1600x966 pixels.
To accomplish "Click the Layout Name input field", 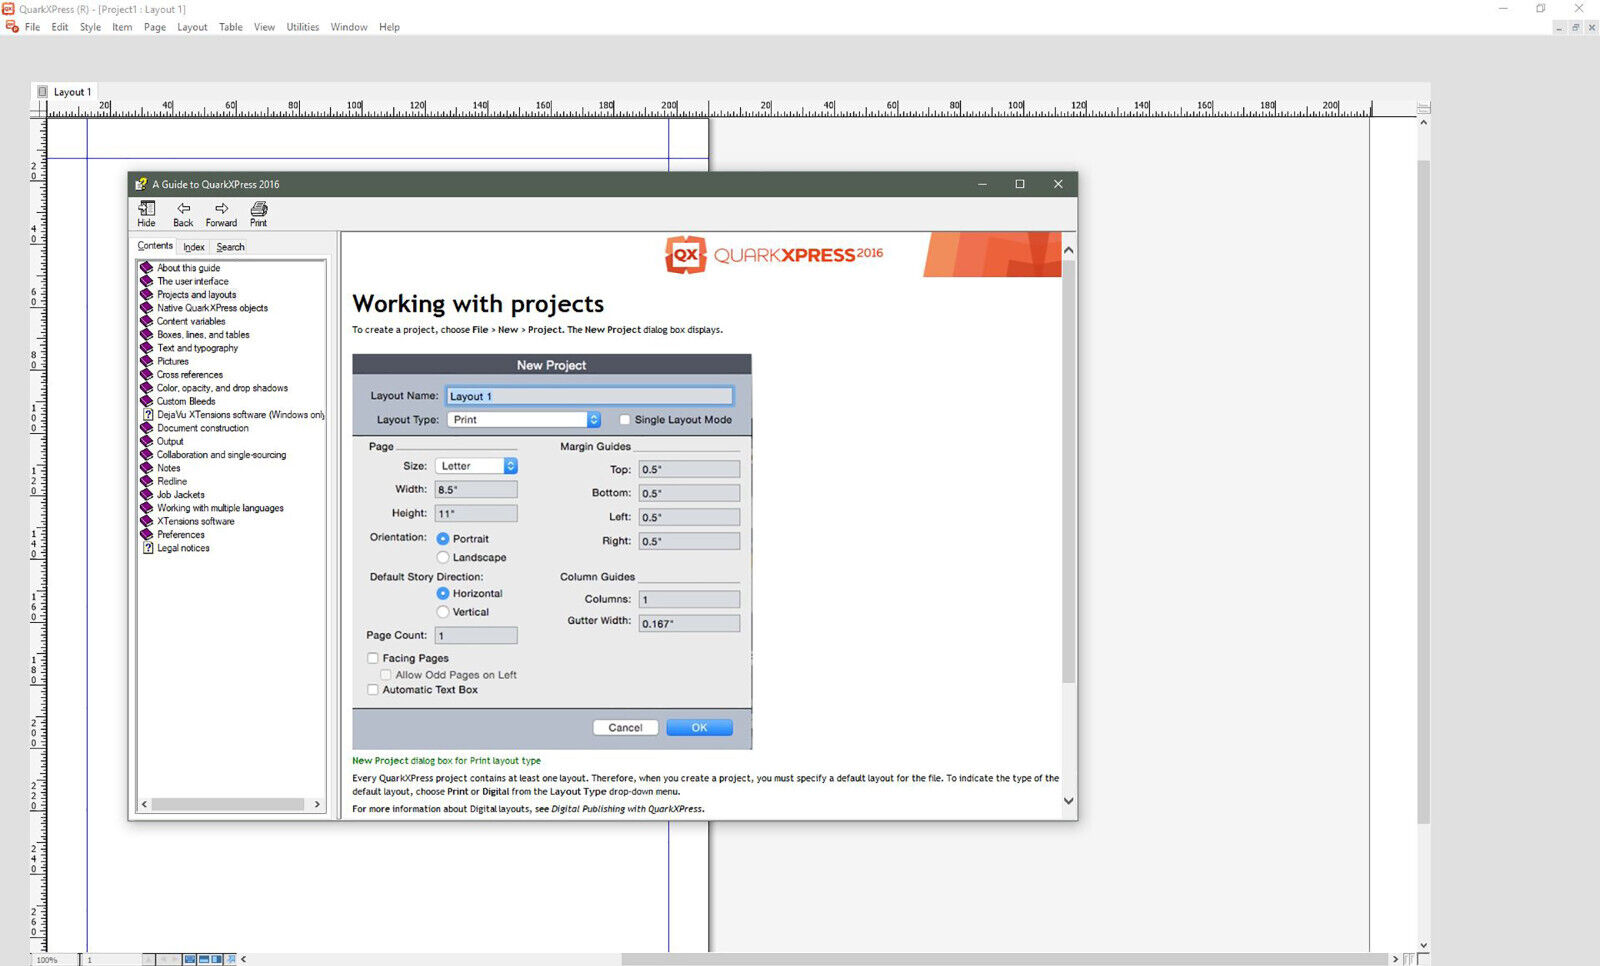I will (x=589, y=396).
